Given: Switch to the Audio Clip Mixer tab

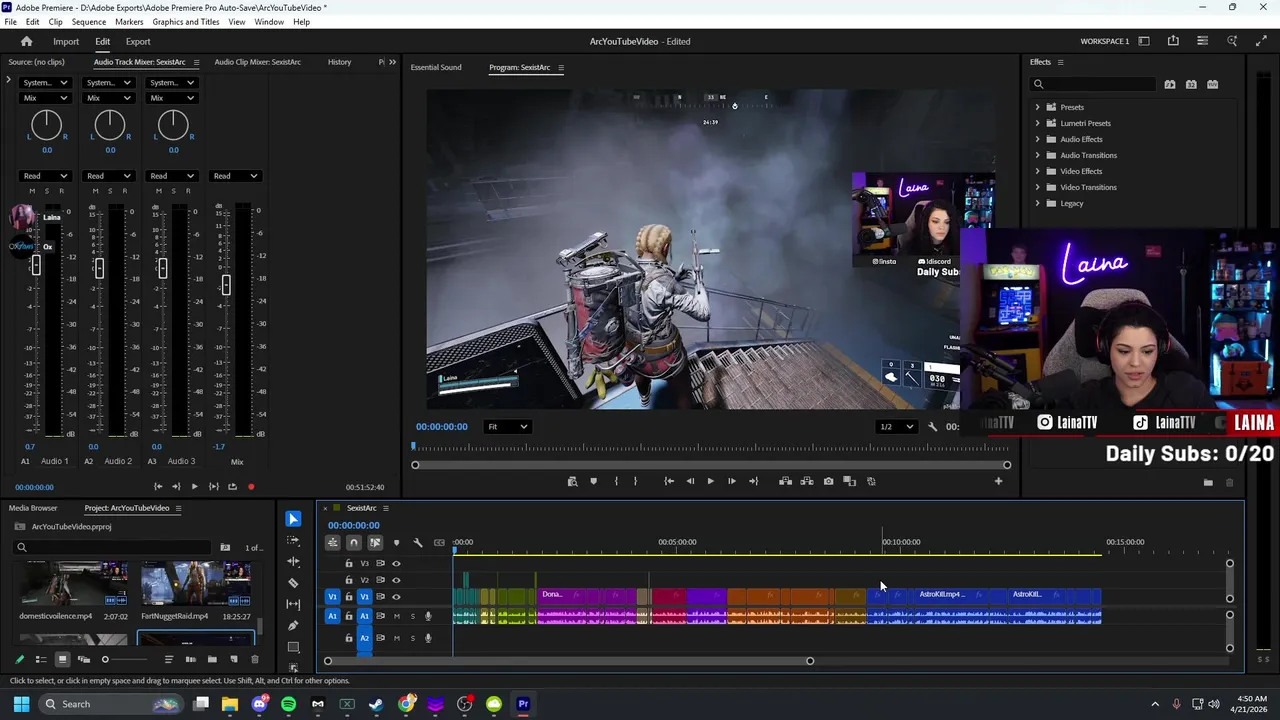Looking at the screenshot, I should [x=258, y=62].
